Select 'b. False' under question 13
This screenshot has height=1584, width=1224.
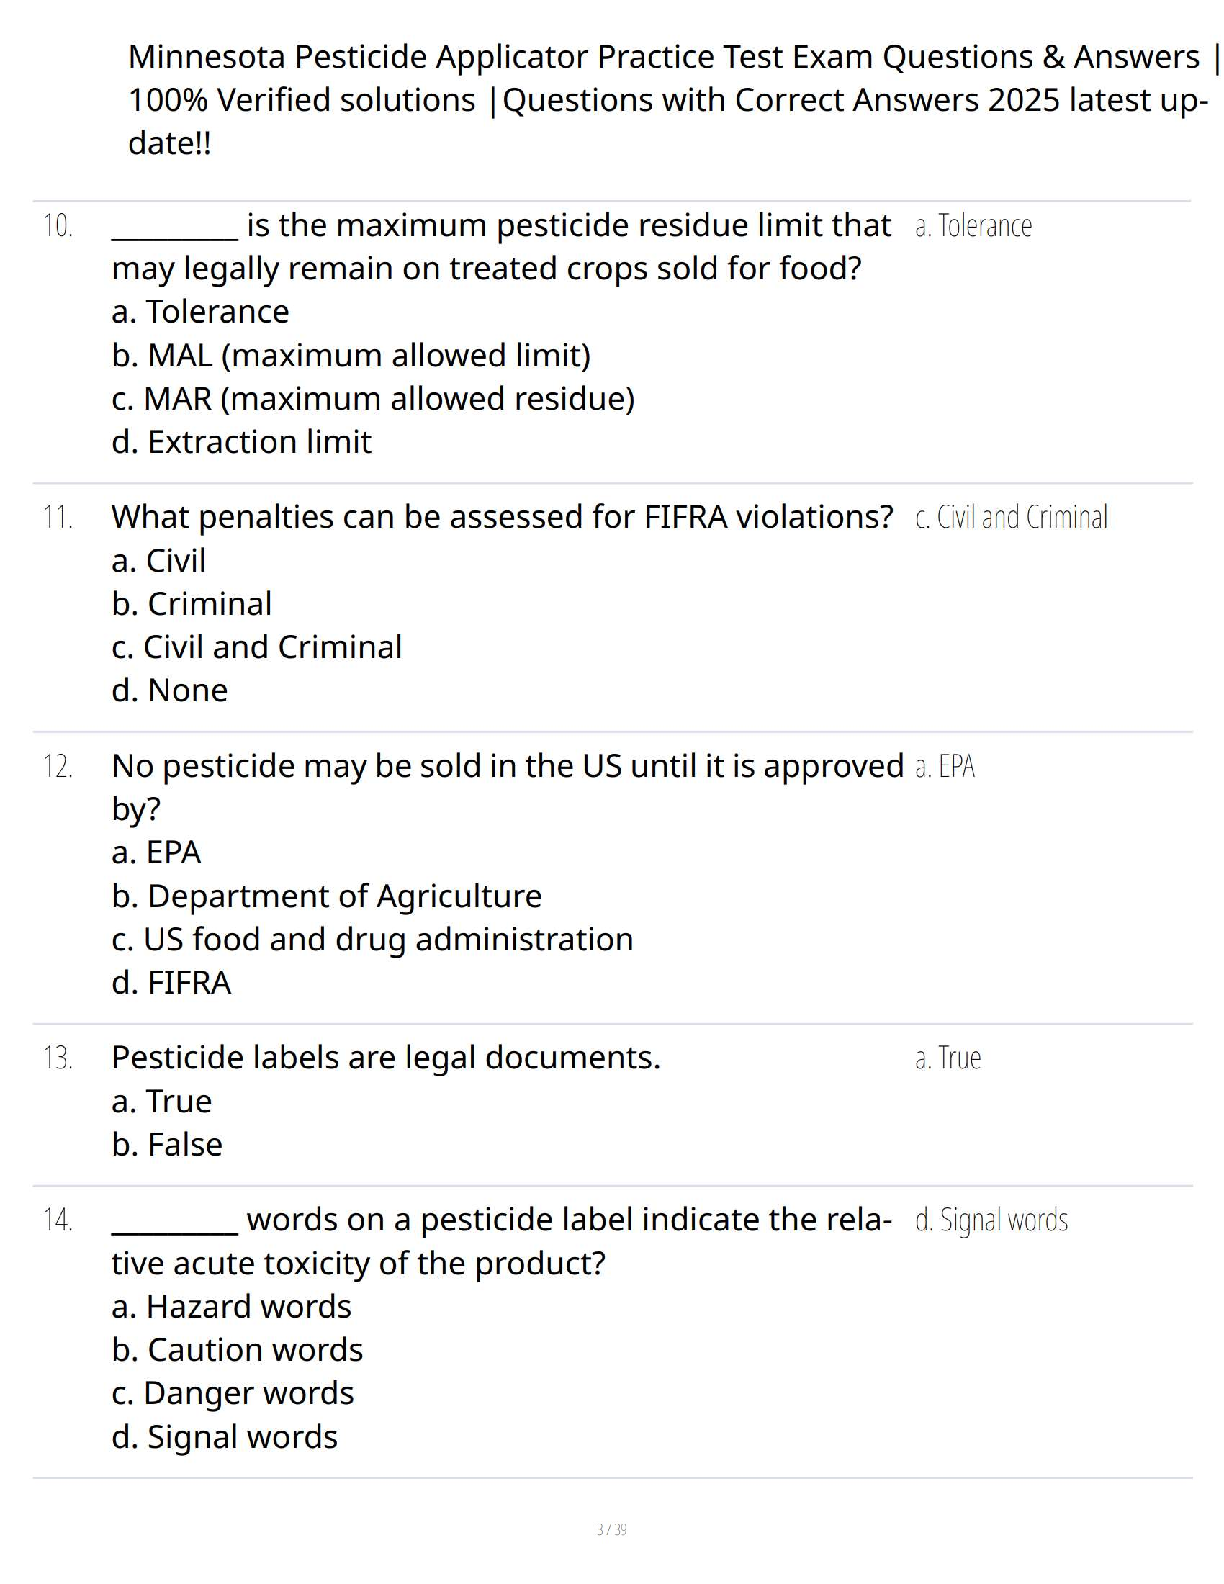(167, 1144)
